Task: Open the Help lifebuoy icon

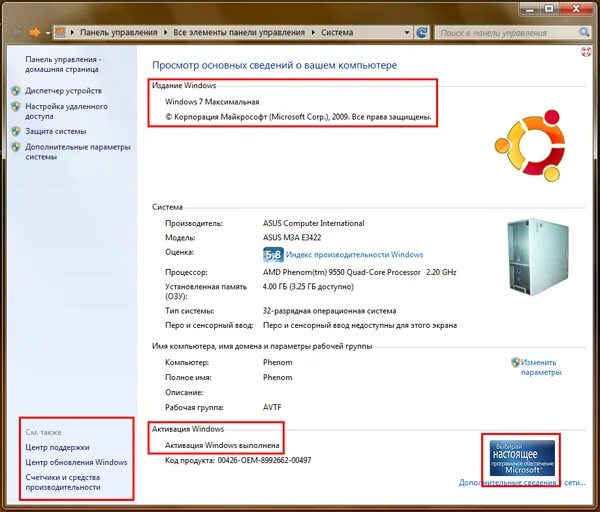Action: click(586, 52)
